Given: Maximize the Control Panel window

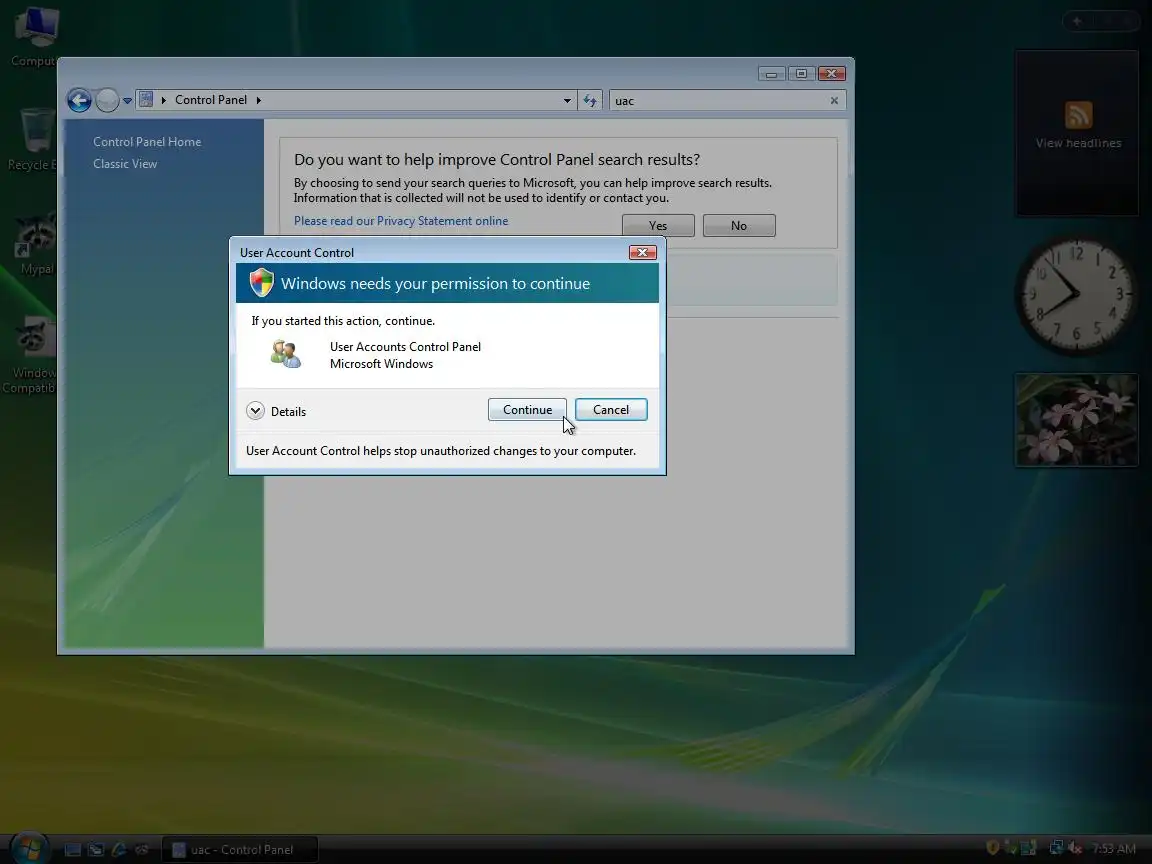Looking at the screenshot, I should pos(802,73).
